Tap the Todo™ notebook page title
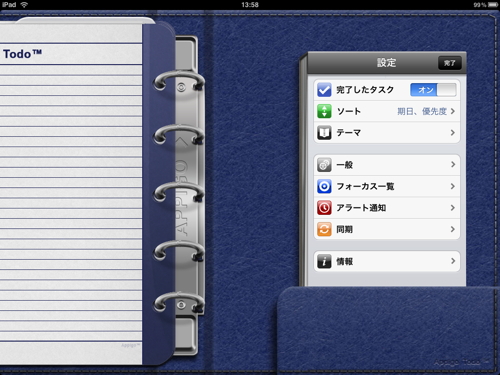Image resolution: width=500 pixels, height=375 pixels. coord(22,54)
